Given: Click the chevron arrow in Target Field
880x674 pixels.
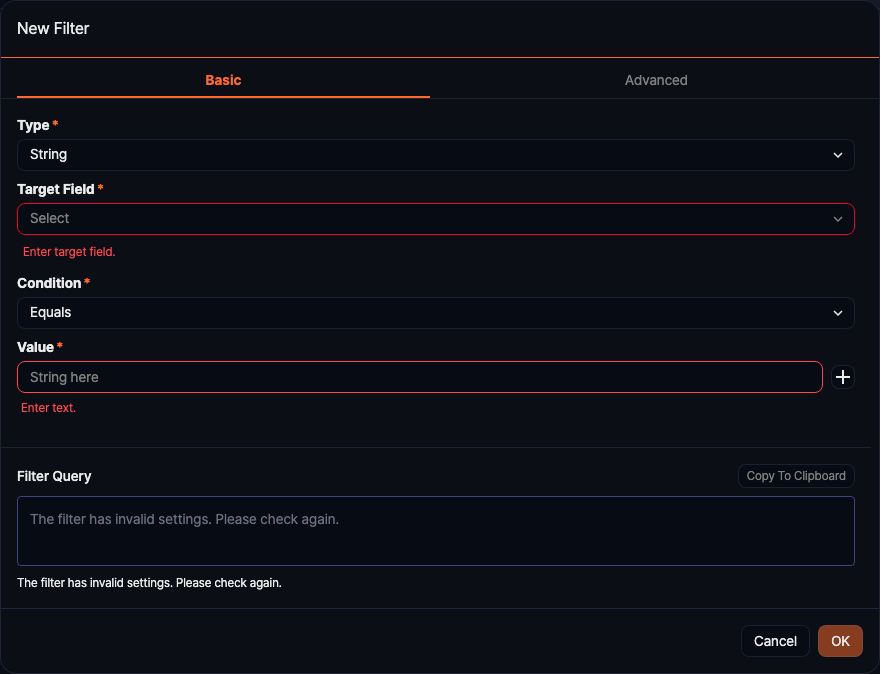Looking at the screenshot, I should [x=838, y=219].
